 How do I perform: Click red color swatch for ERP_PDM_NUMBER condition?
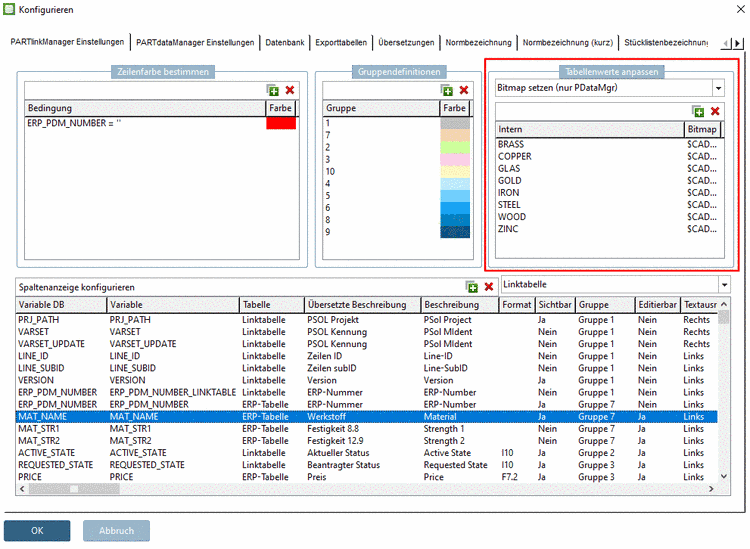(x=281, y=123)
